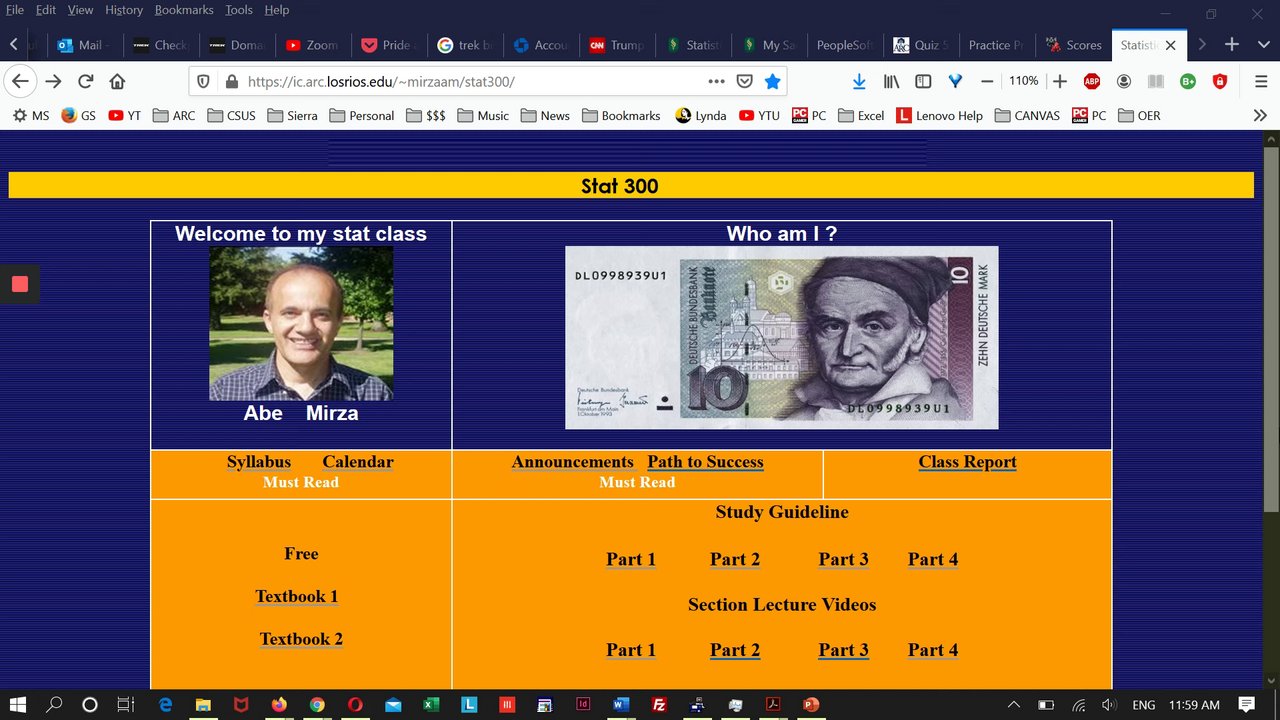Screen dimensions: 1280x720
Task: Click the 10 Deutsche Mark banknote image
Action: coord(781,337)
